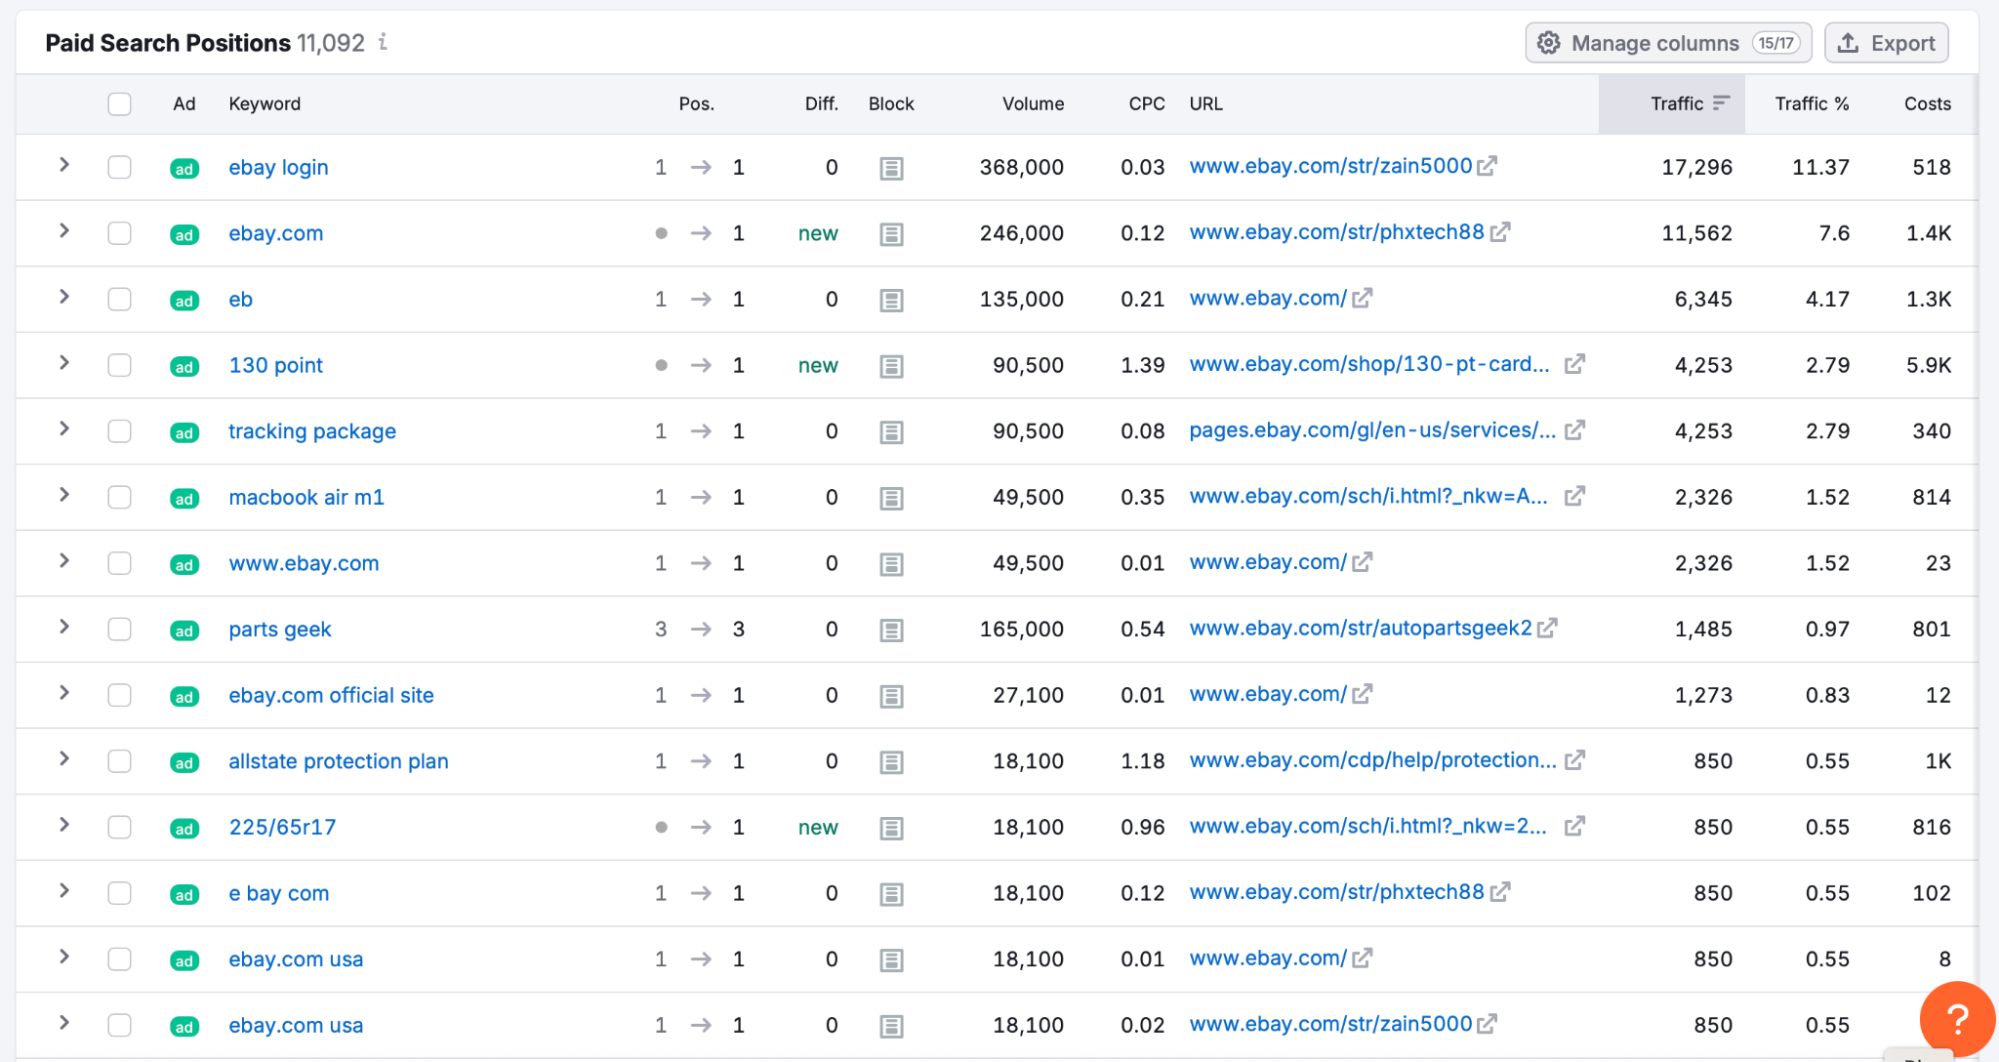Expand the allstate protection plan row
1999x1062 pixels.
click(x=64, y=761)
